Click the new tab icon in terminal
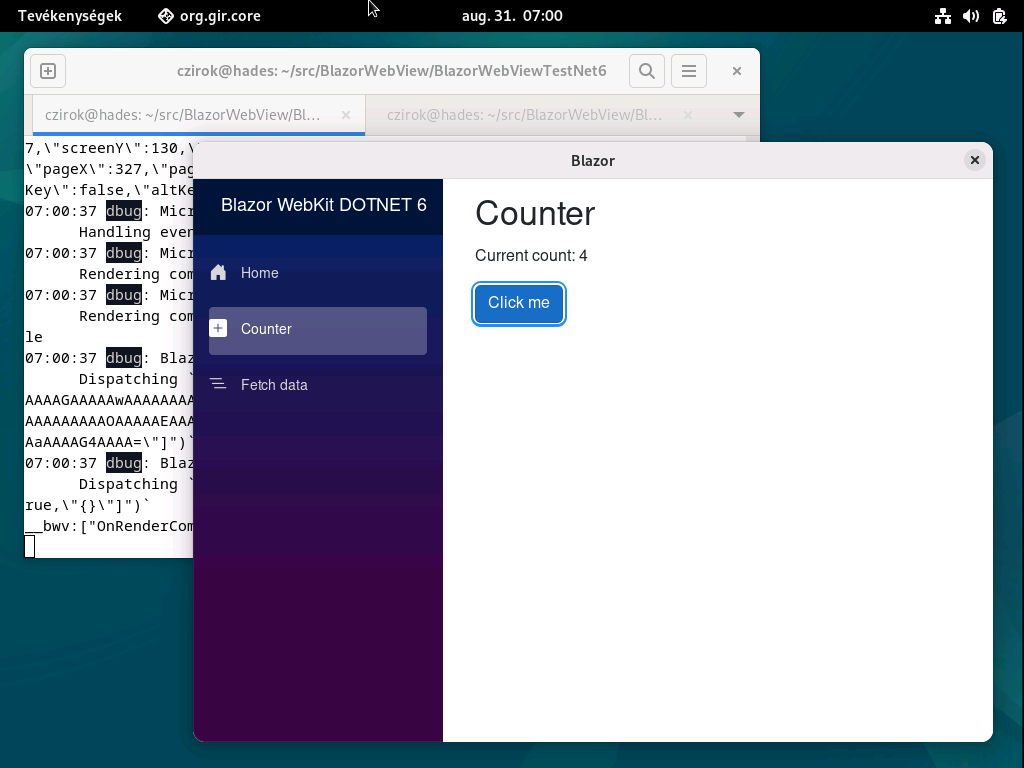The image size is (1024, 768). (48, 70)
